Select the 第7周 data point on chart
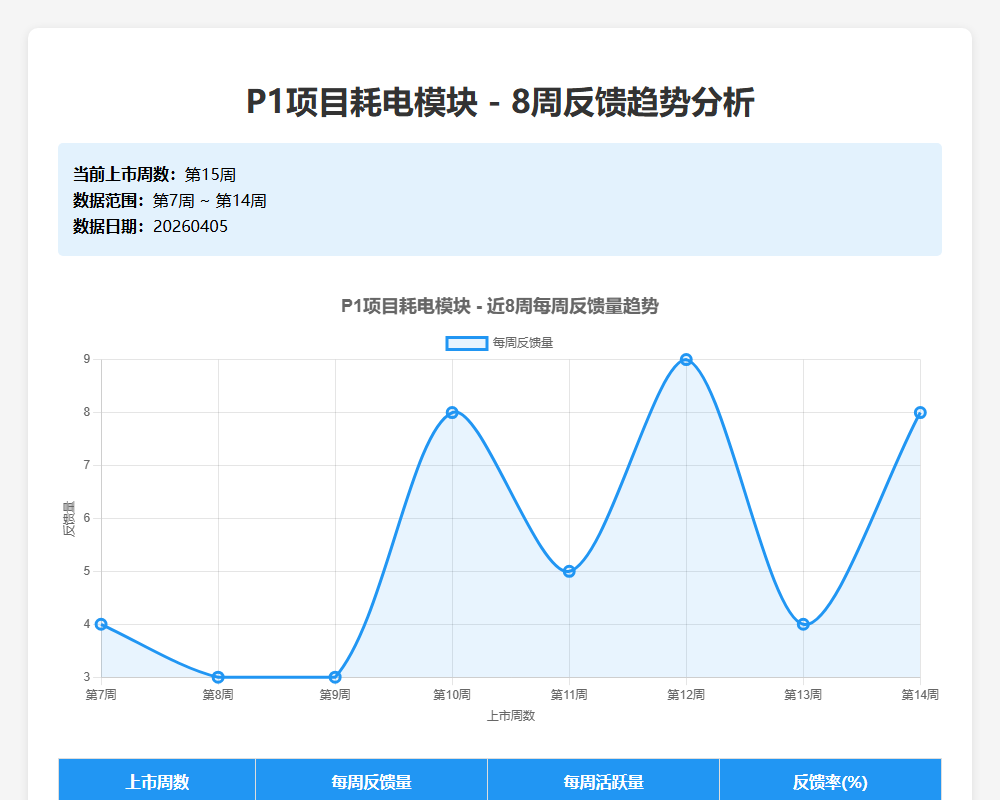The height and width of the screenshot is (800, 1000). tap(101, 624)
